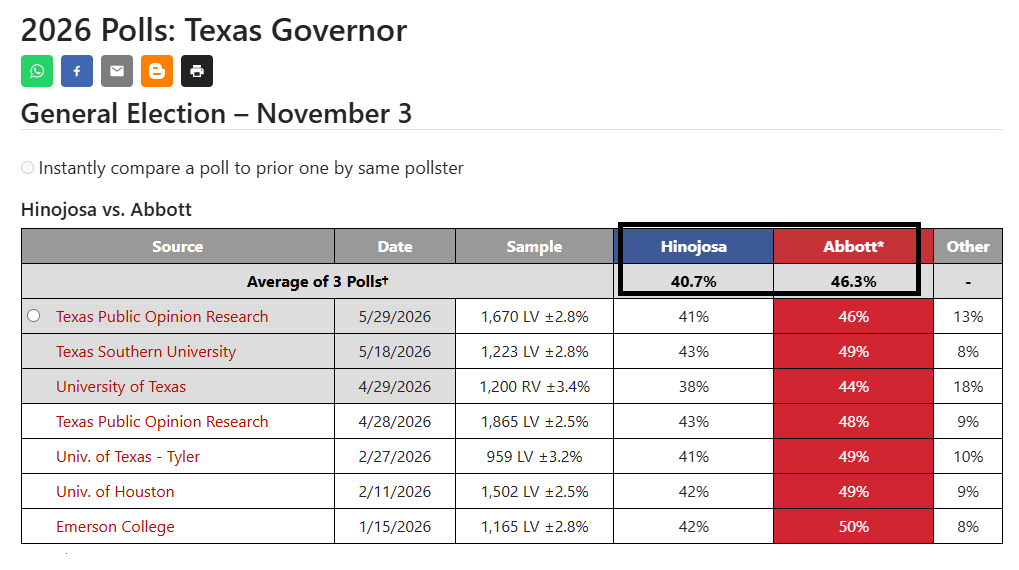Image resolution: width=1019 pixels, height=570 pixels.
Task: Print the page with printer icon
Action: [x=197, y=71]
